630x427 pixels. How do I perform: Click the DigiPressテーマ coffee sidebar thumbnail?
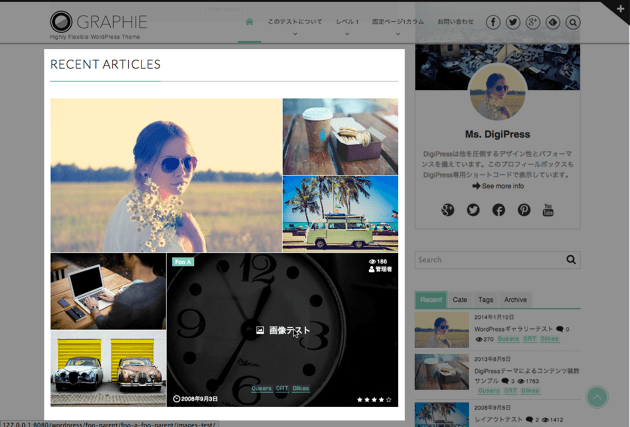pos(442,372)
